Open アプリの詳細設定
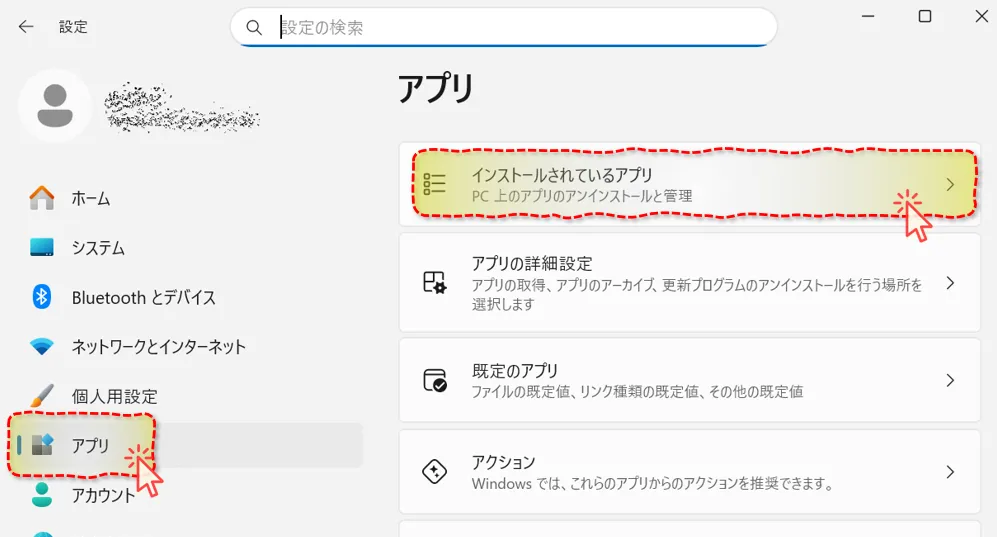The image size is (997, 537). pos(690,283)
